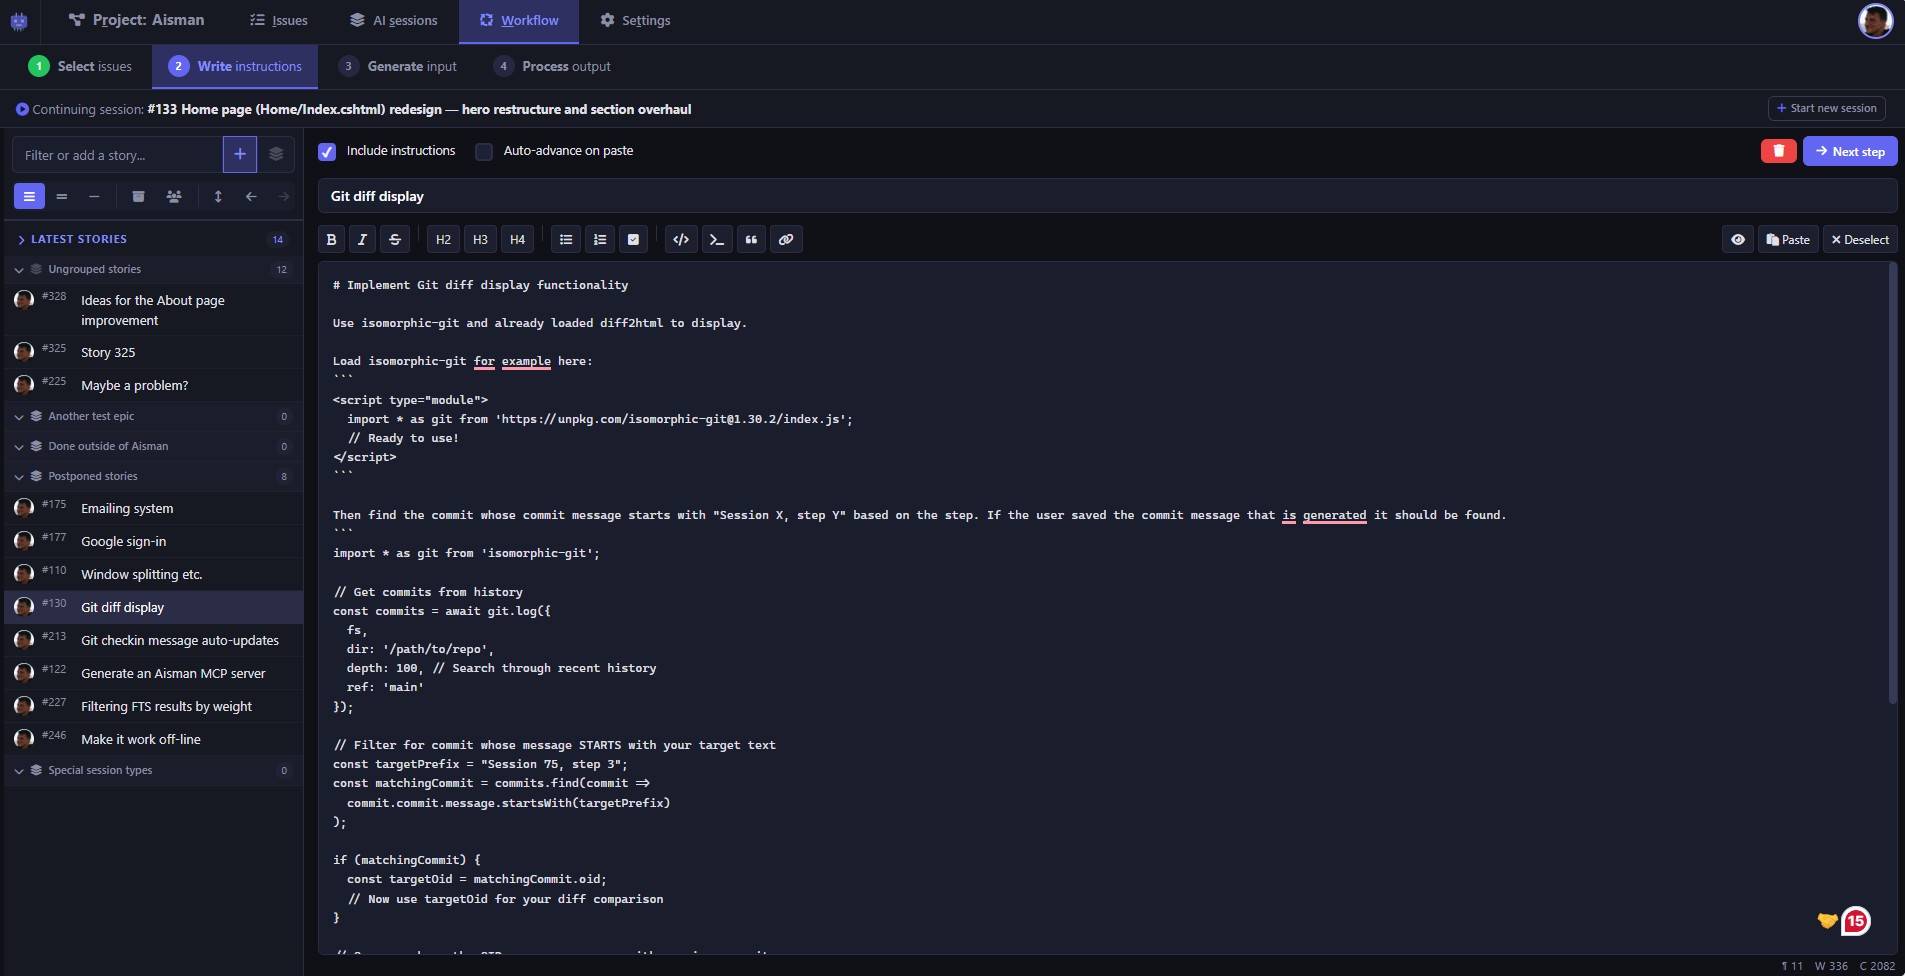Enable Auto-advance on paste checkbox
The width and height of the screenshot is (1905, 976).
point(484,152)
